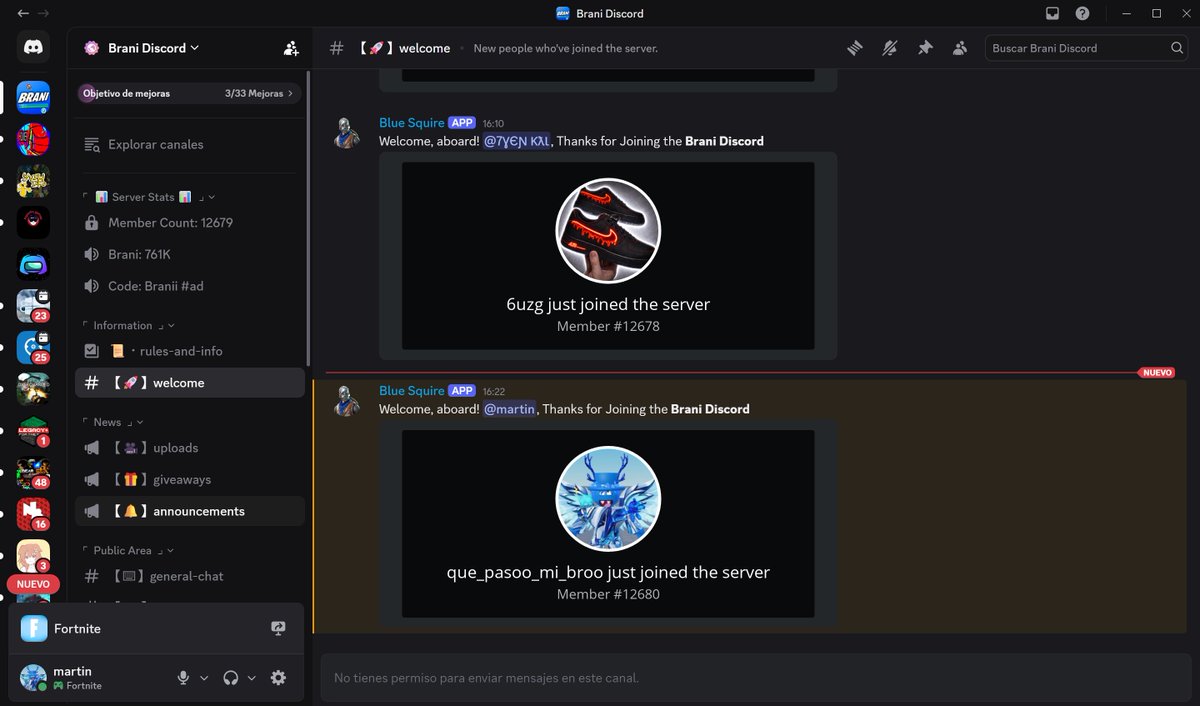Click the screen share icon beside Fortnite
Screen dimensions: 1200x706
(x=278, y=628)
